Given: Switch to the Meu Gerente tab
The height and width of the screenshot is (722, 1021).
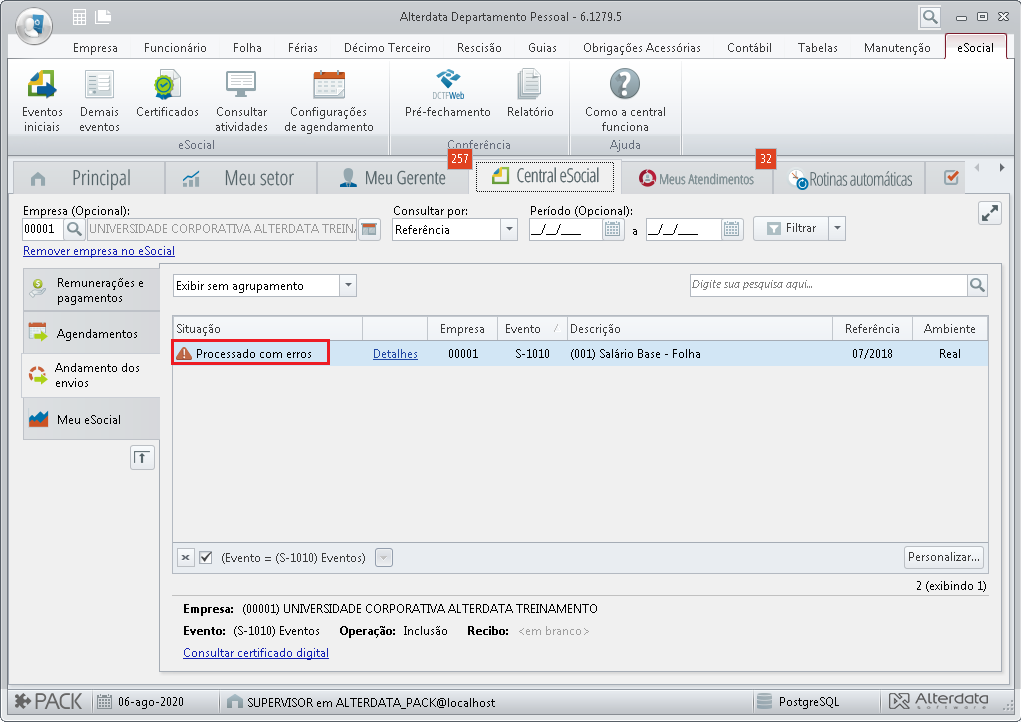Looking at the screenshot, I should tap(393, 178).
